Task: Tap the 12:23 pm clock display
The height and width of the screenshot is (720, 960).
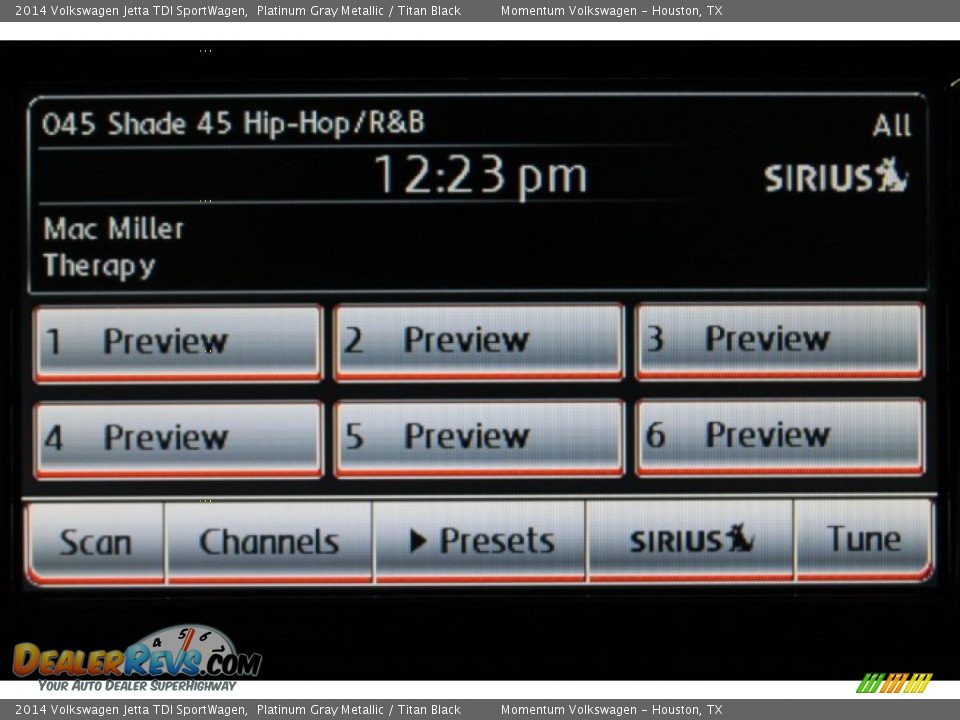Action: (x=480, y=176)
